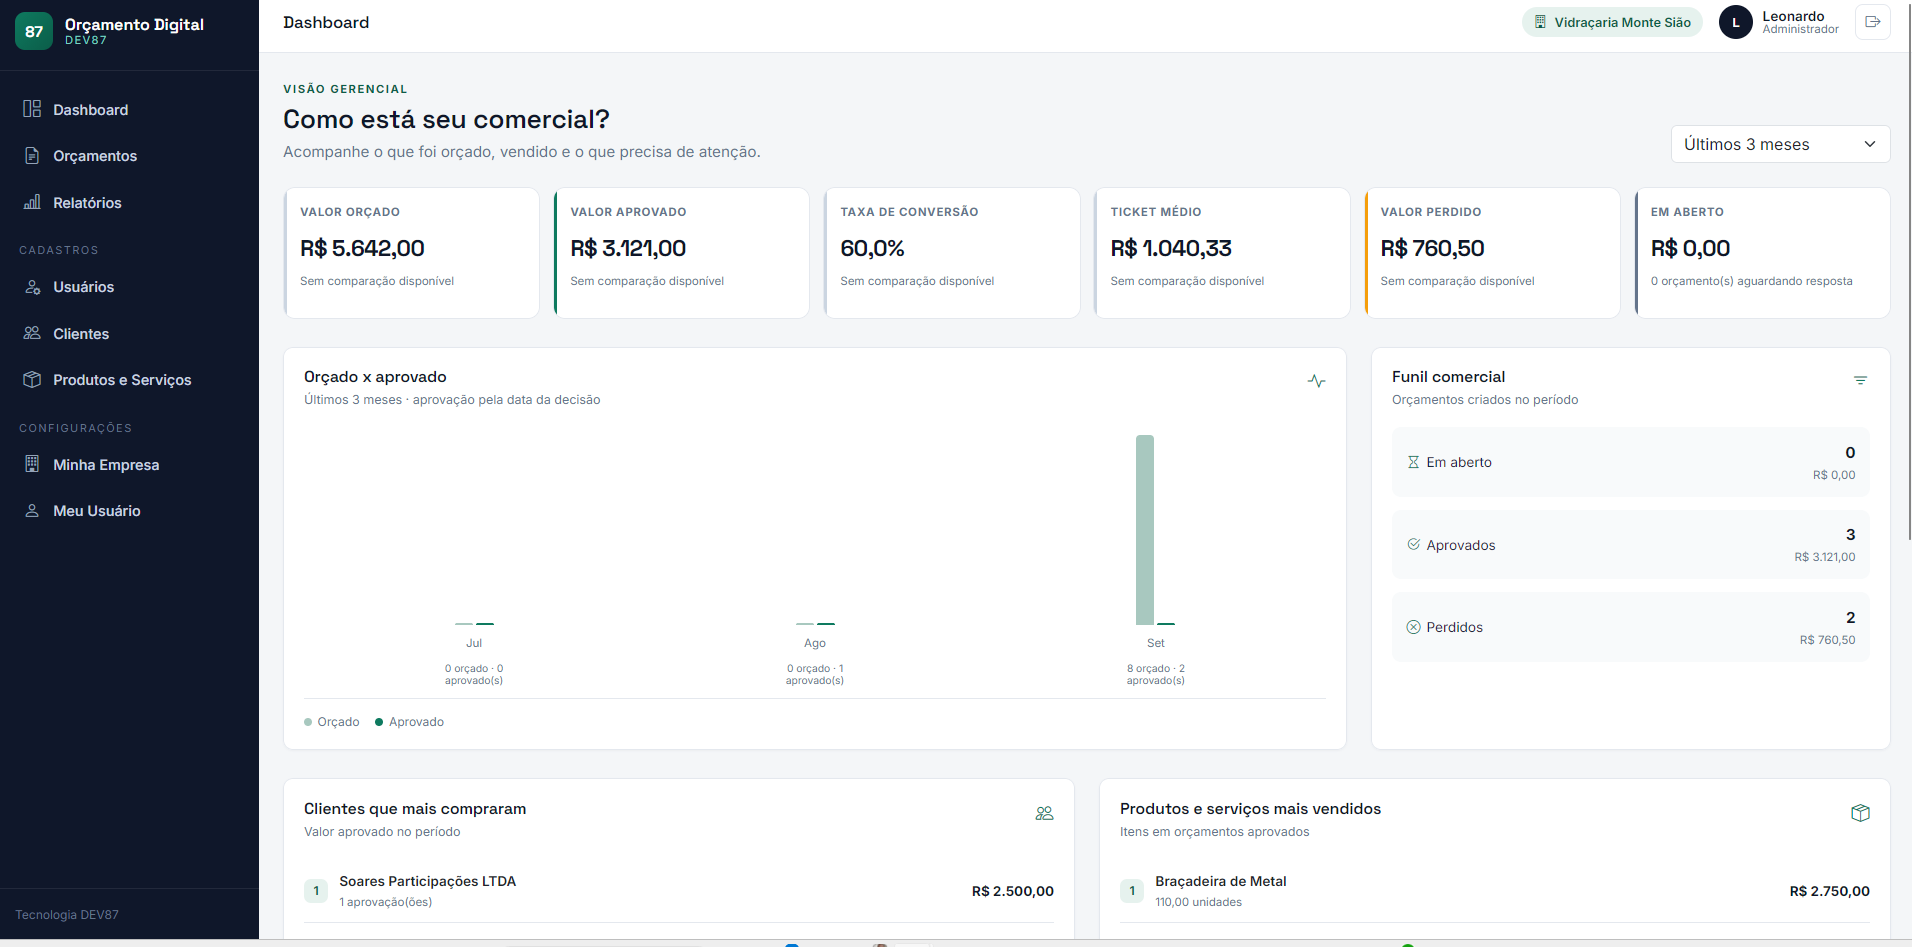The width and height of the screenshot is (1912, 947).
Task: Click the Braçadeira de Metal product row
Action: tap(1495, 891)
